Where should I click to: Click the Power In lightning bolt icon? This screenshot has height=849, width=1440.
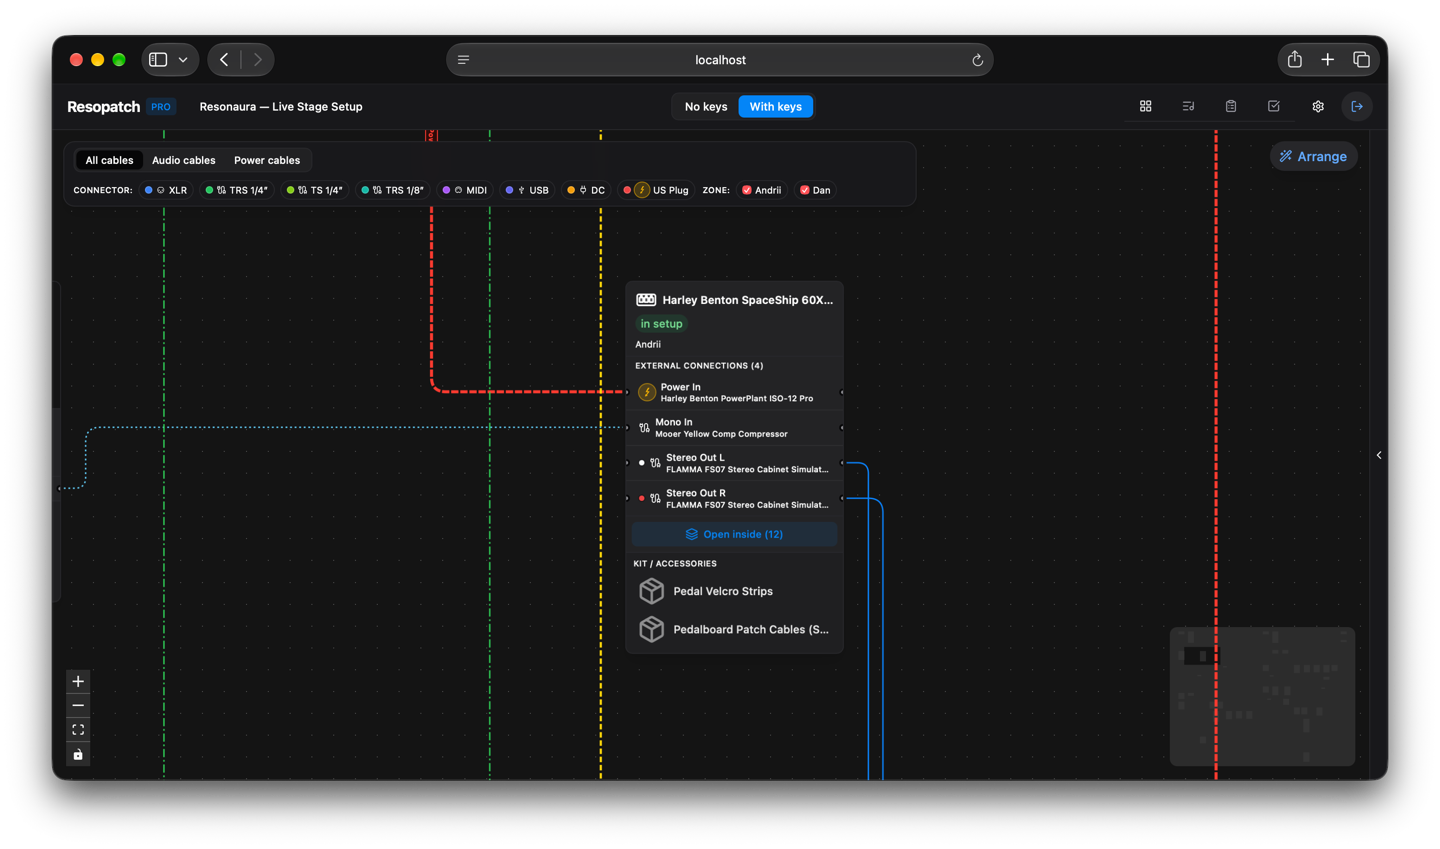(647, 392)
